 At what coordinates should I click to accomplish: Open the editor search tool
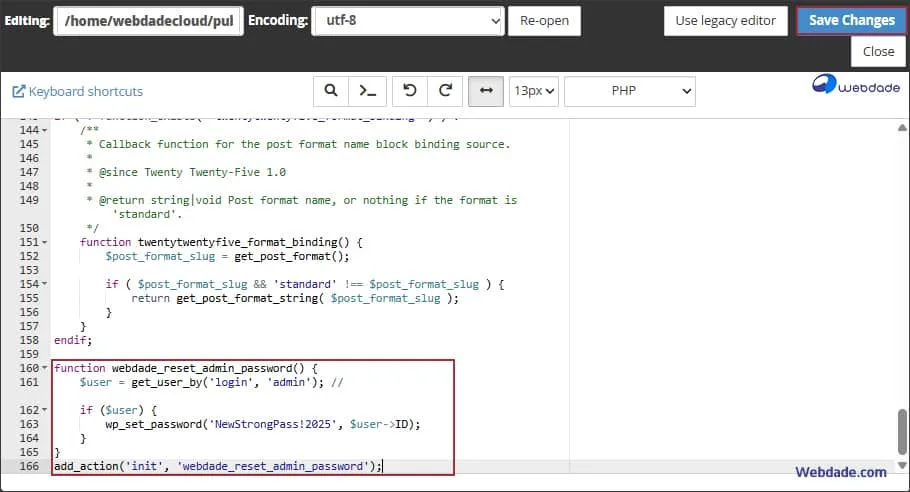330,91
